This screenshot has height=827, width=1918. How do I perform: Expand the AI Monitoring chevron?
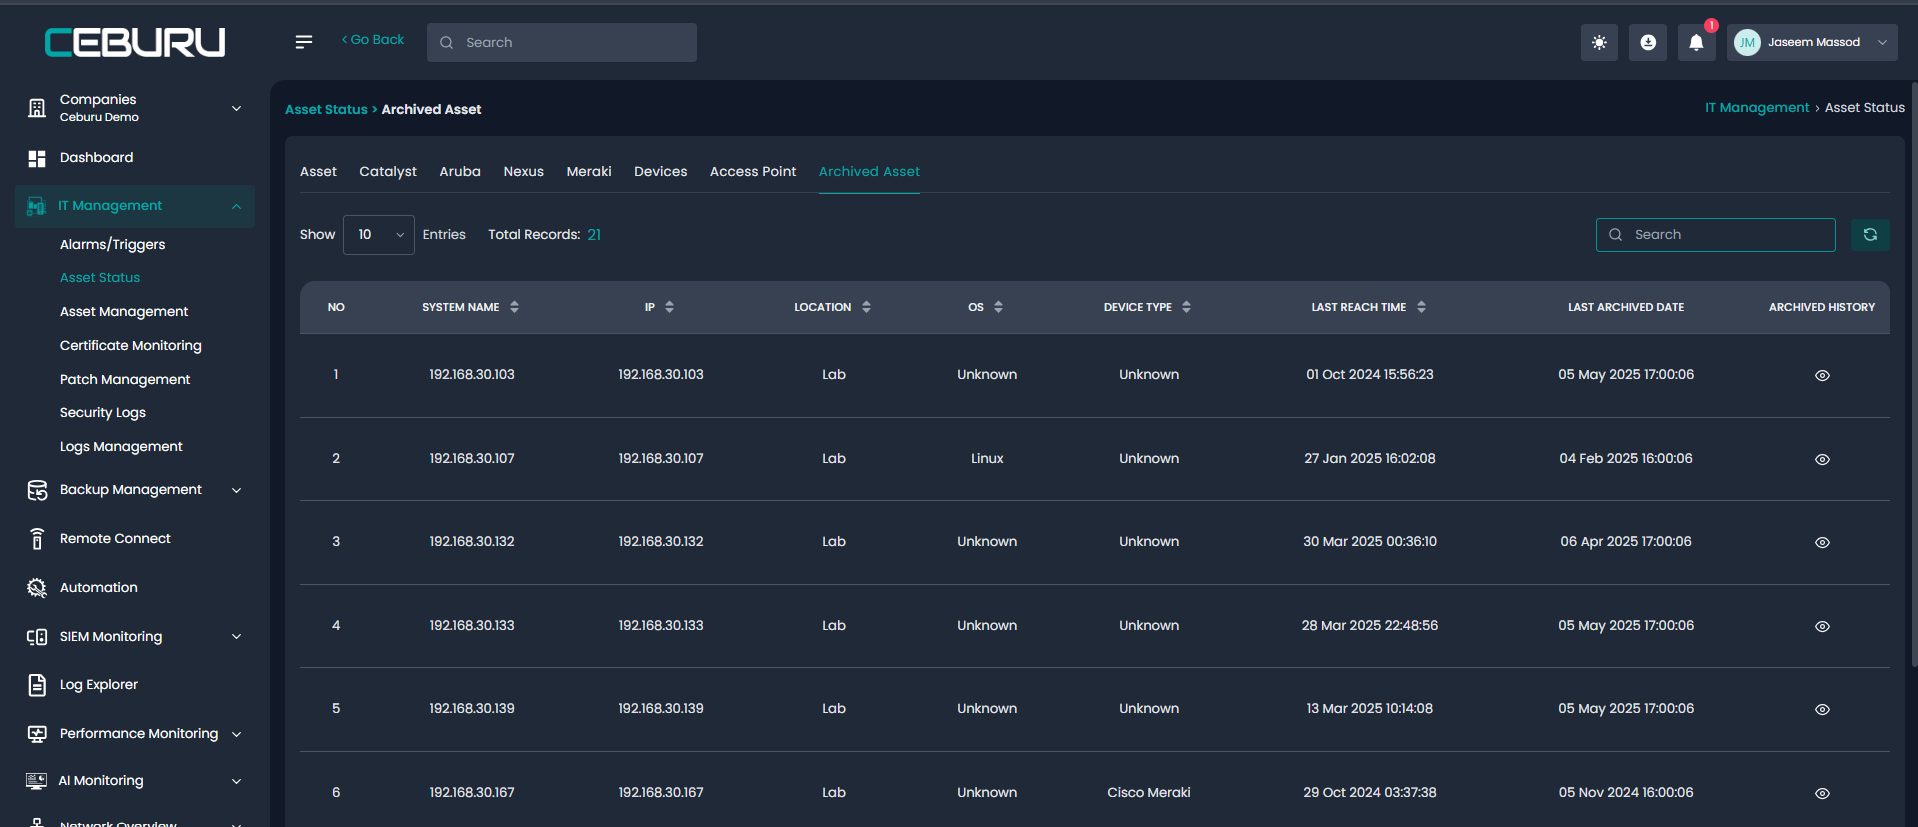(237, 781)
